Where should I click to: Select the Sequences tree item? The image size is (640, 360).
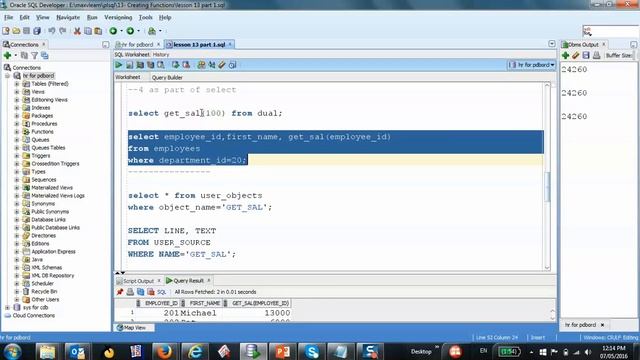pyautogui.click(x=44, y=180)
